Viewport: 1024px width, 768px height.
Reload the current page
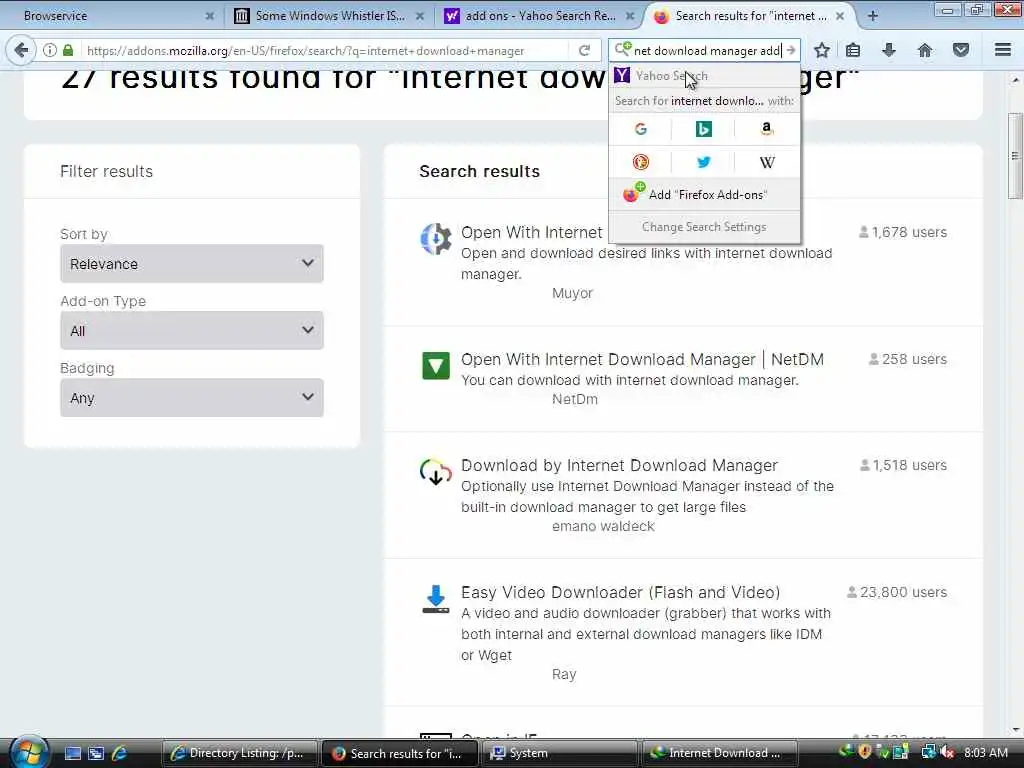tap(584, 50)
